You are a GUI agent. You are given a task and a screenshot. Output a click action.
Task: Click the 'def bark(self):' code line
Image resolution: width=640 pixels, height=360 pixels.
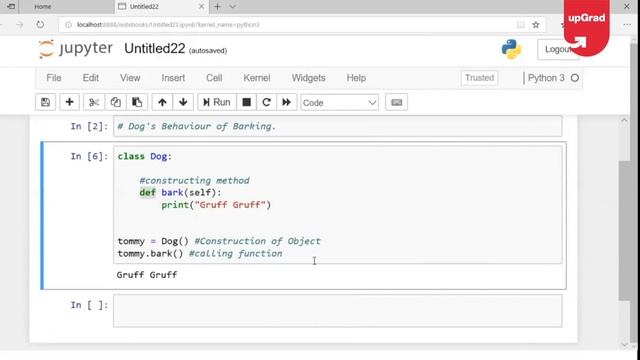tap(180, 193)
